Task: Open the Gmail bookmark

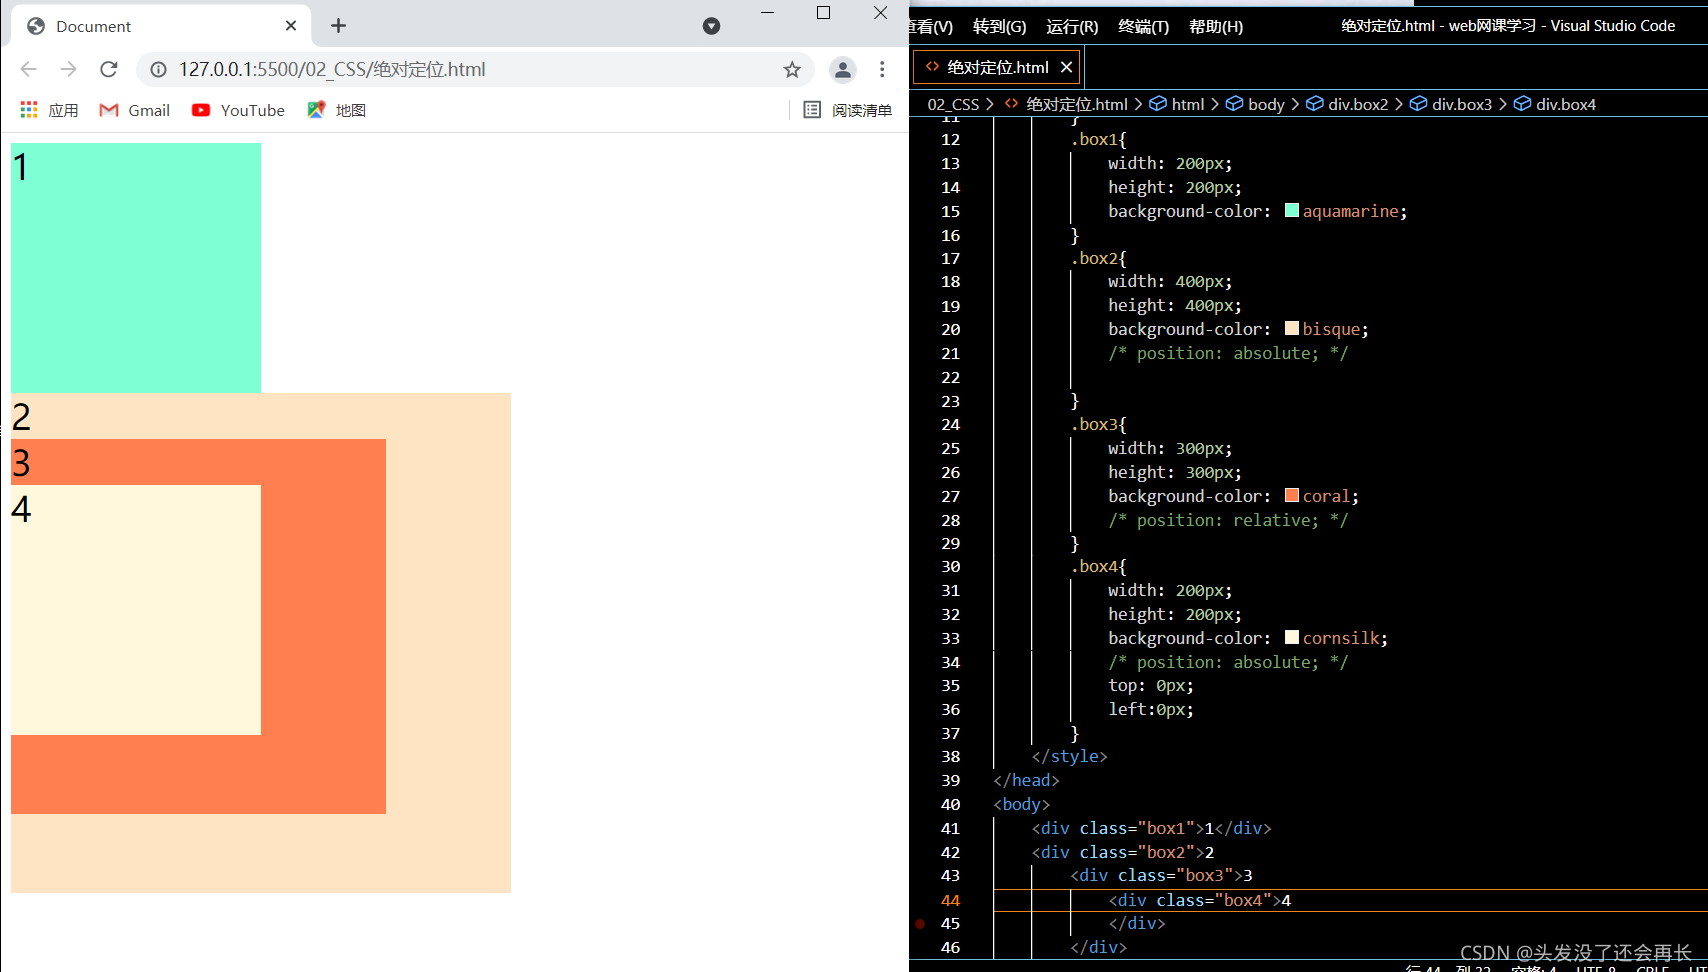Action: (135, 110)
